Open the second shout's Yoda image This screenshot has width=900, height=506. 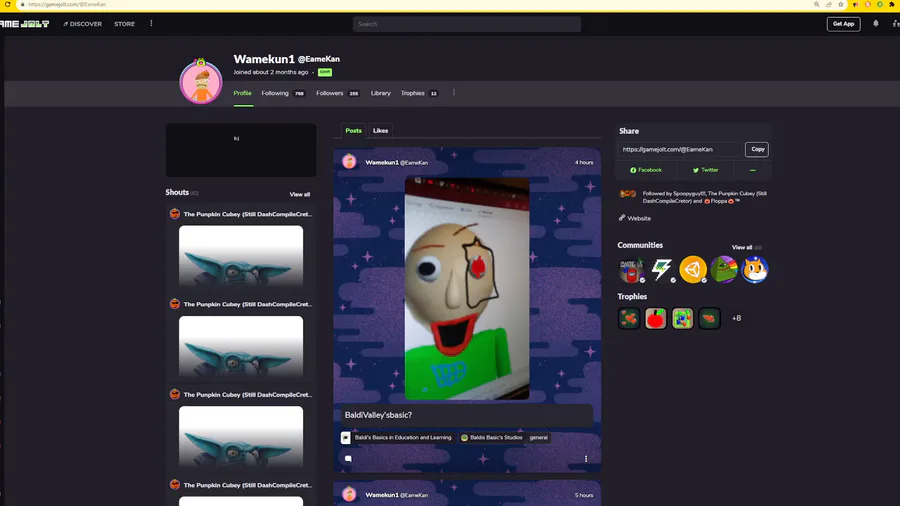click(x=241, y=346)
